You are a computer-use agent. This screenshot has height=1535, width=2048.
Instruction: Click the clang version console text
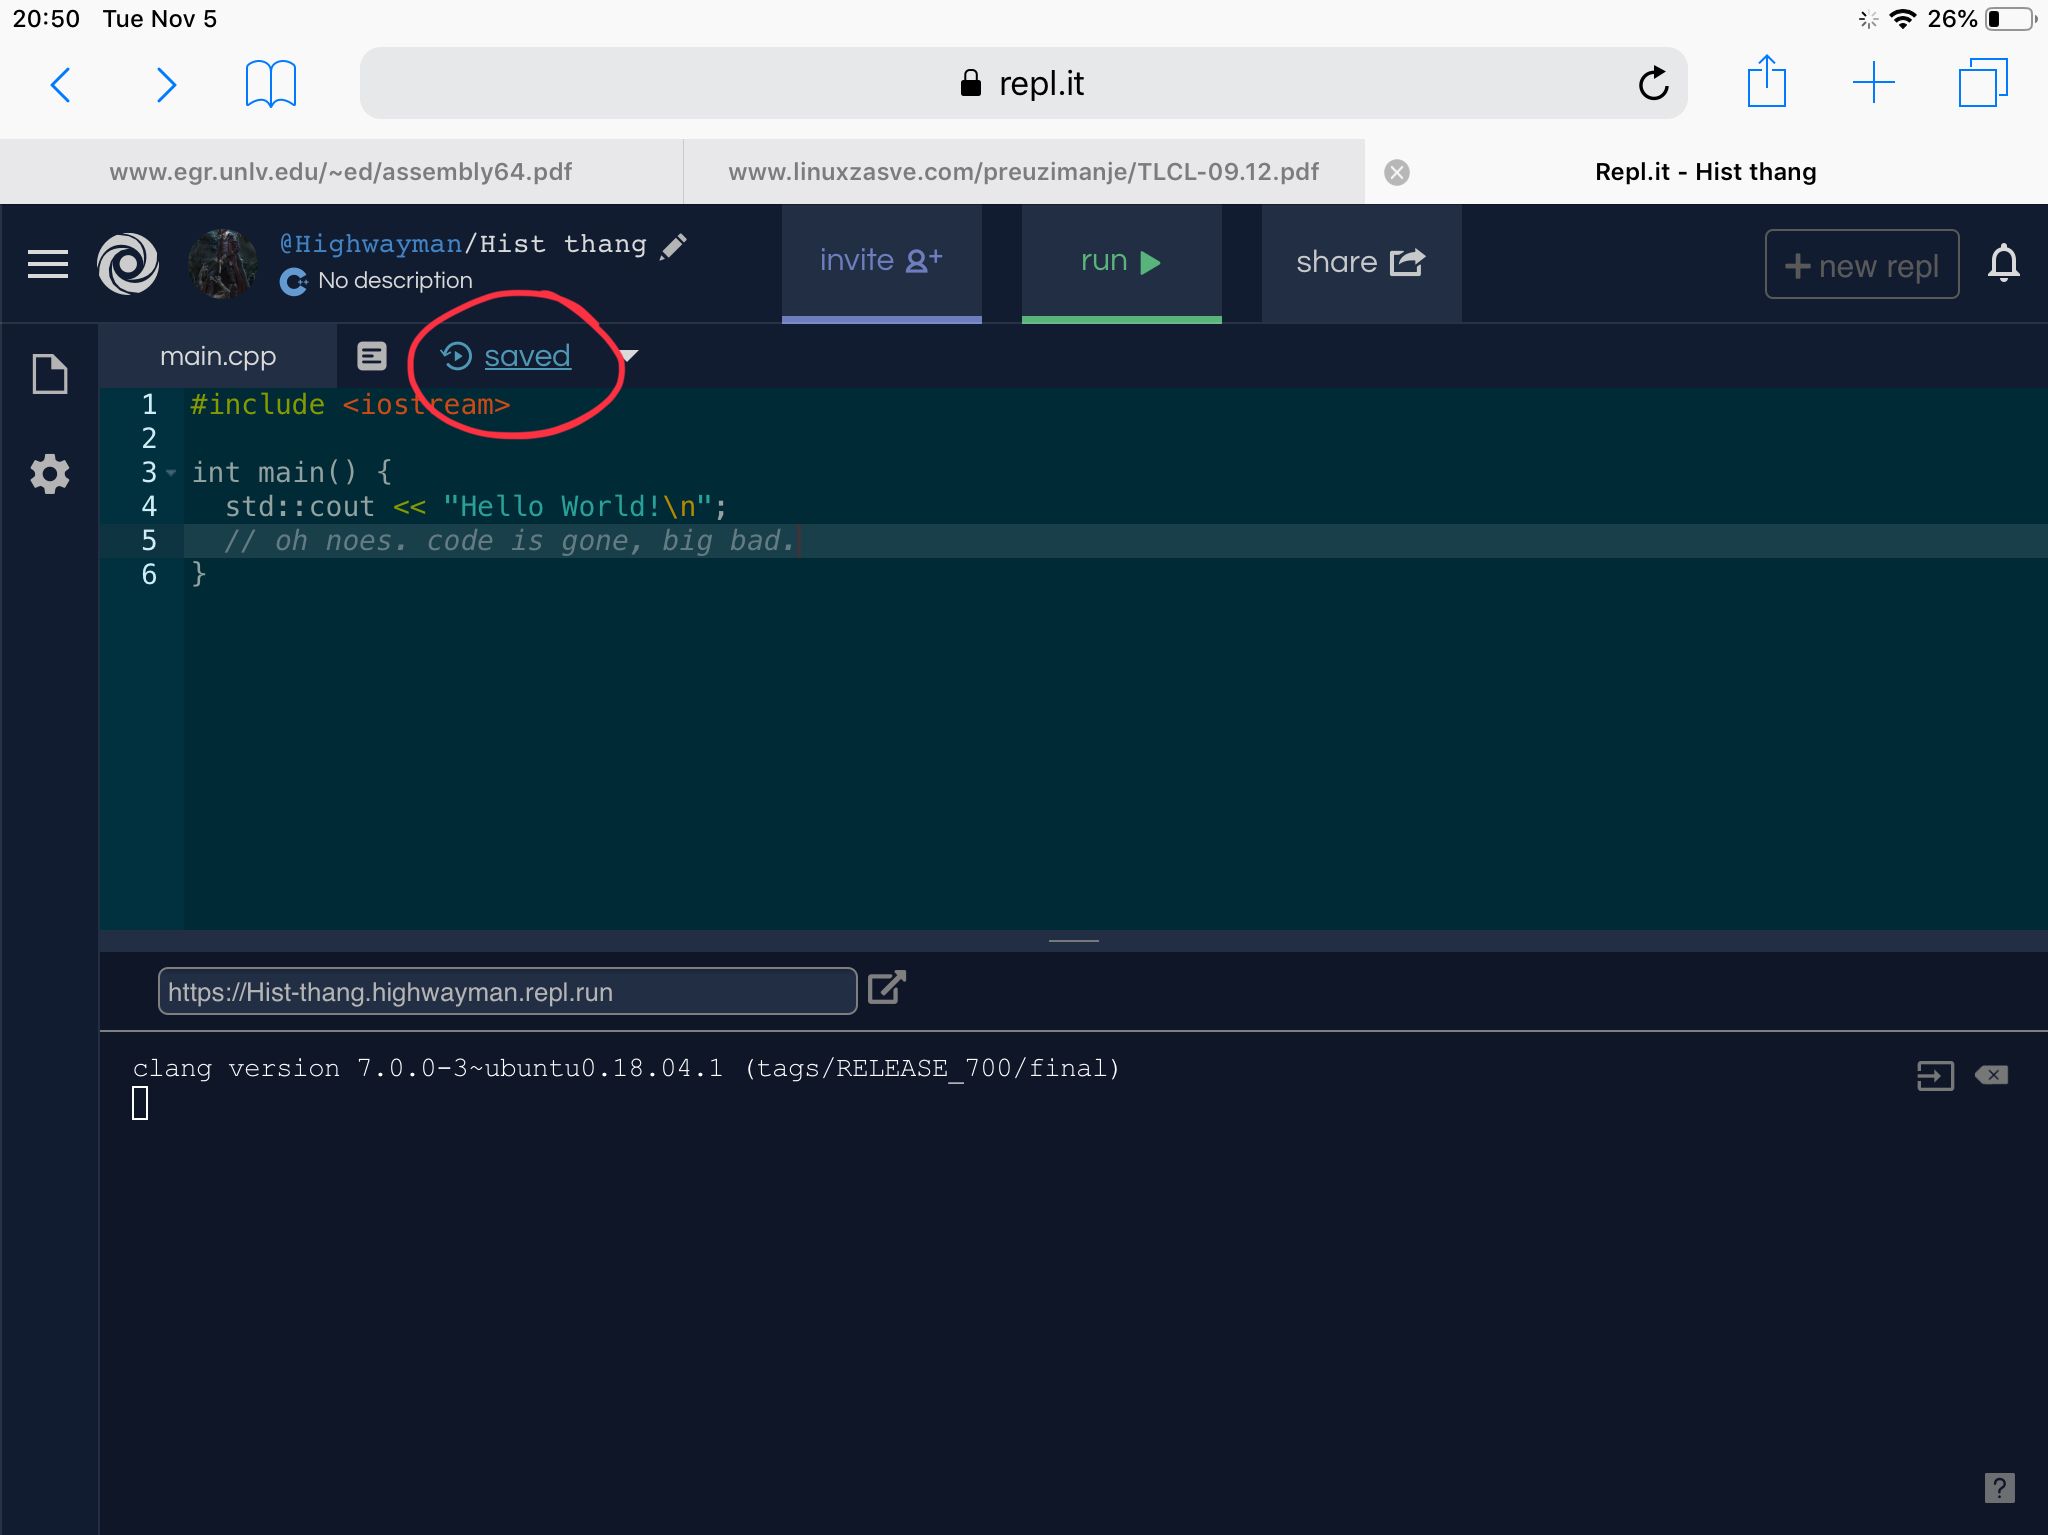[626, 1069]
